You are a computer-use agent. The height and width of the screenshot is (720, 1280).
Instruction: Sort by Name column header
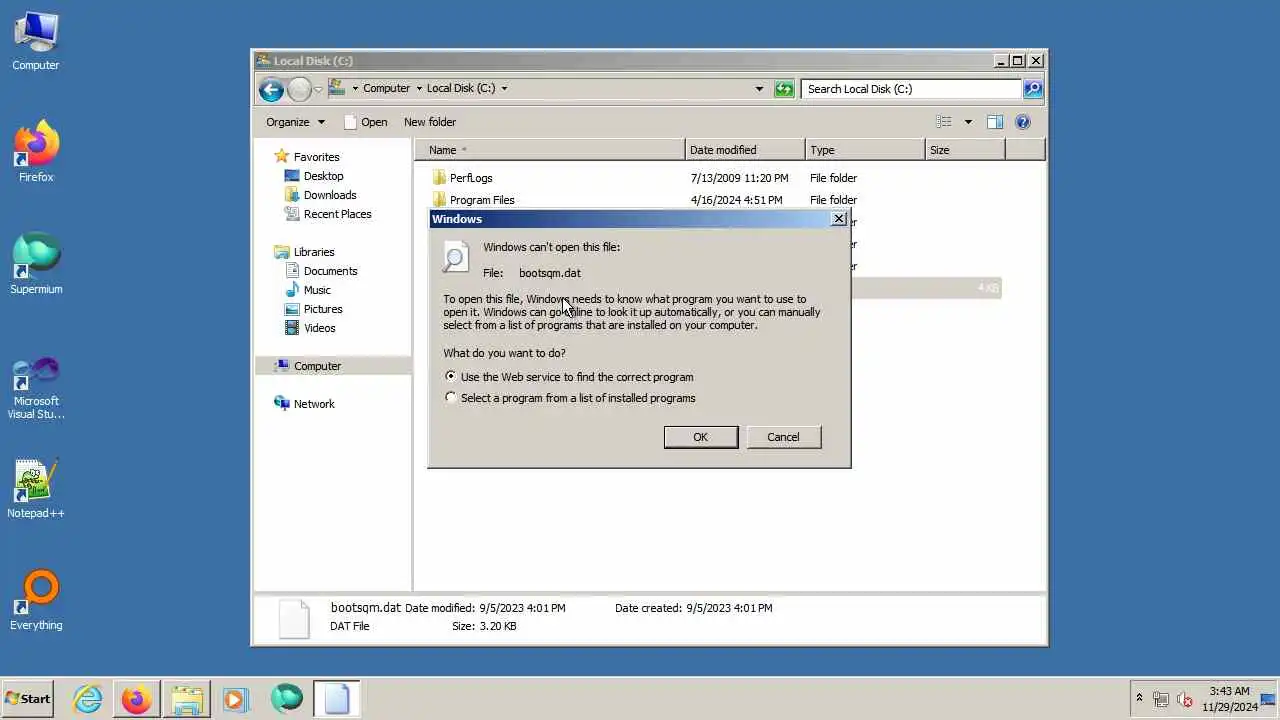(x=550, y=150)
